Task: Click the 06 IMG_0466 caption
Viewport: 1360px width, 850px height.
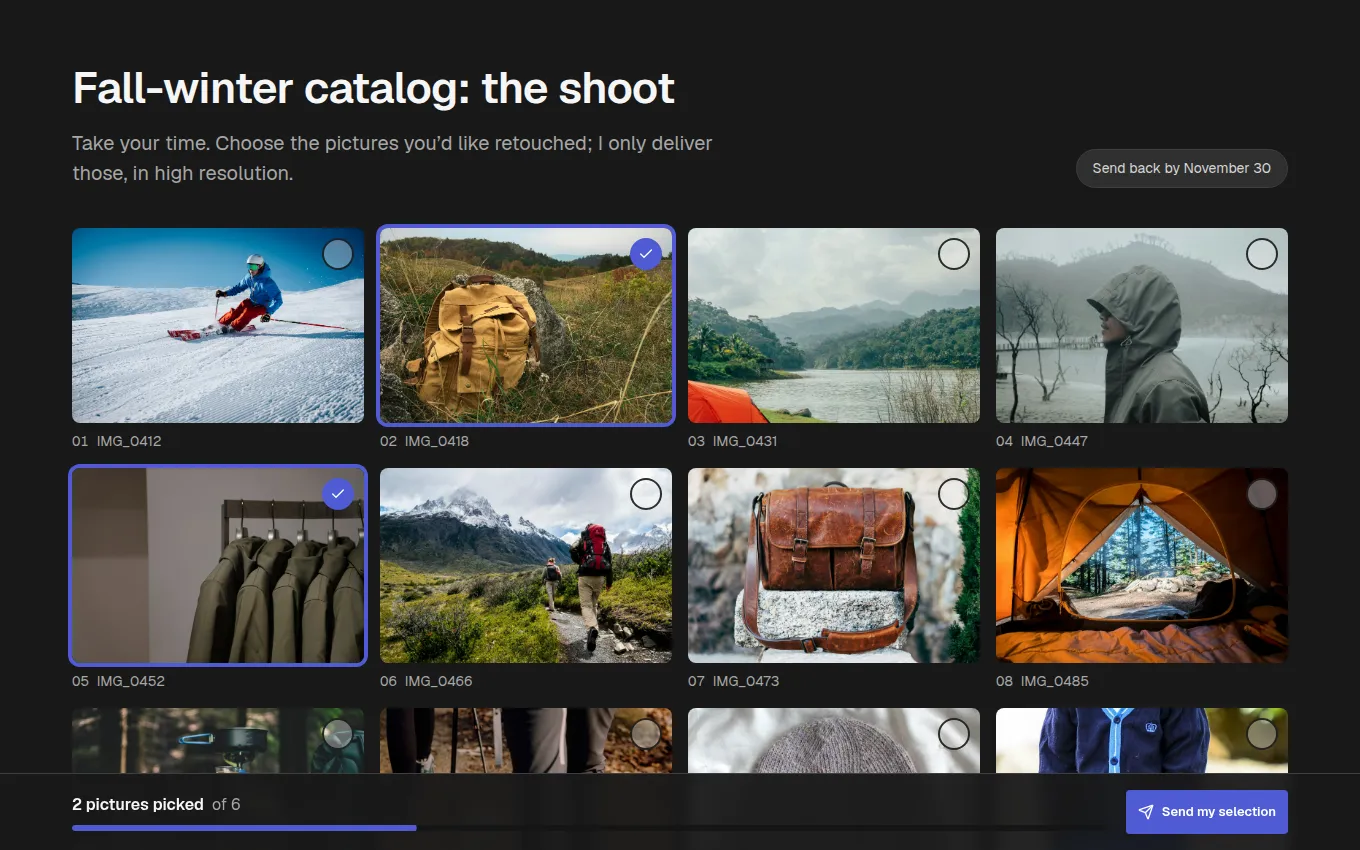Action: pyautogui.click(x=426, y=681)
